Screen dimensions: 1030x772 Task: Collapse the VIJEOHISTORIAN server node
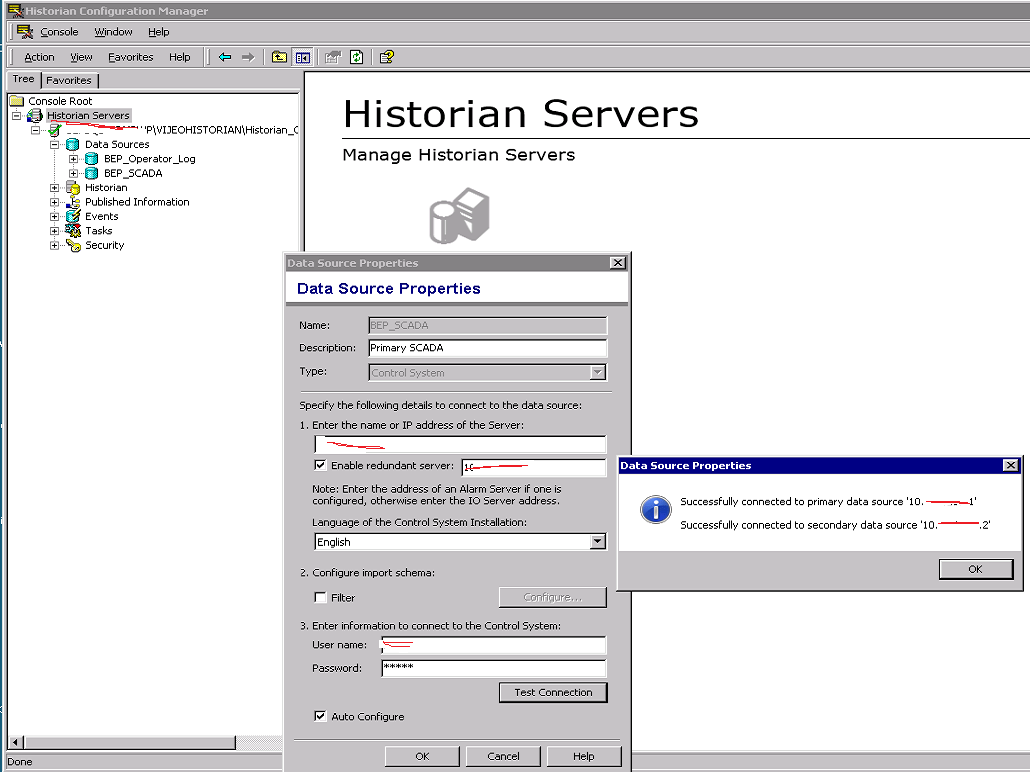[x=35, y=130]
